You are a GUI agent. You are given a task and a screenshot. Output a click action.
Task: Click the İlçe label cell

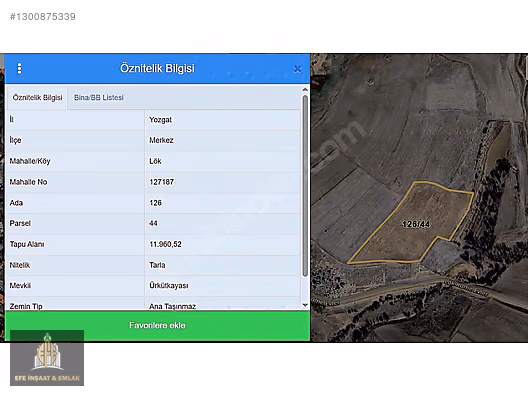(75, 140)
